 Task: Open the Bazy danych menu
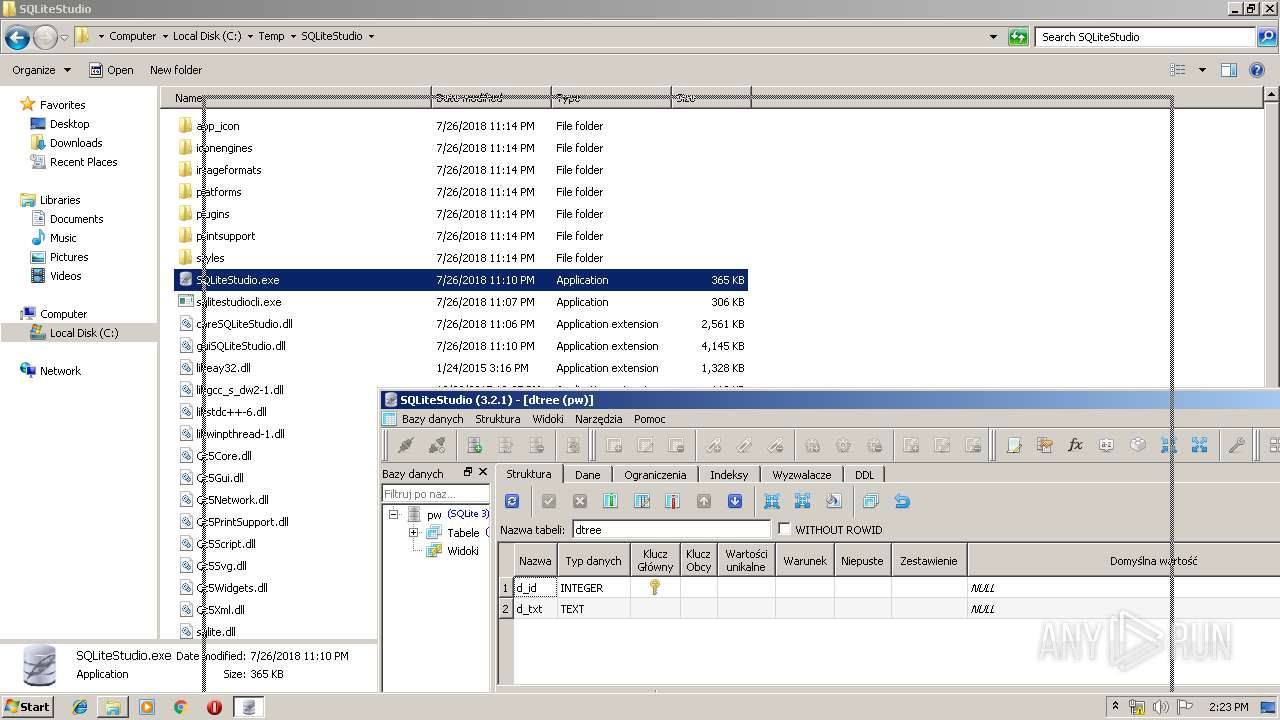click(432, 419)
